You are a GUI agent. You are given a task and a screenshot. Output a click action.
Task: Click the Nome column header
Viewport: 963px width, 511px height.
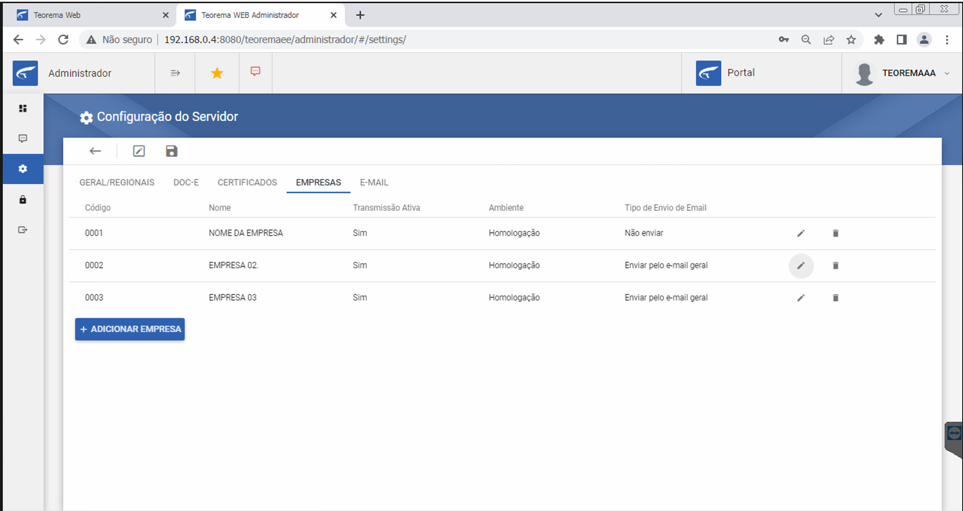[219, 208]
